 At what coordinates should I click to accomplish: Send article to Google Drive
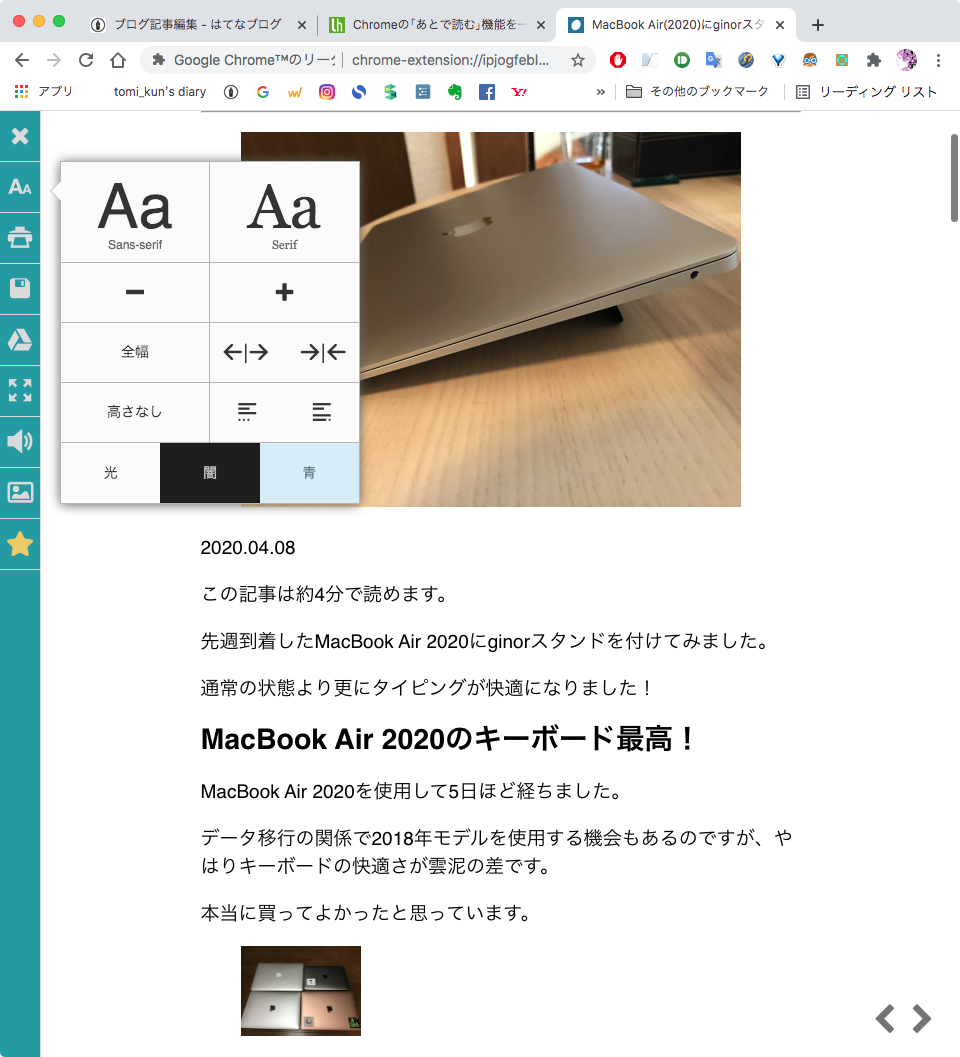click(20, 340)
